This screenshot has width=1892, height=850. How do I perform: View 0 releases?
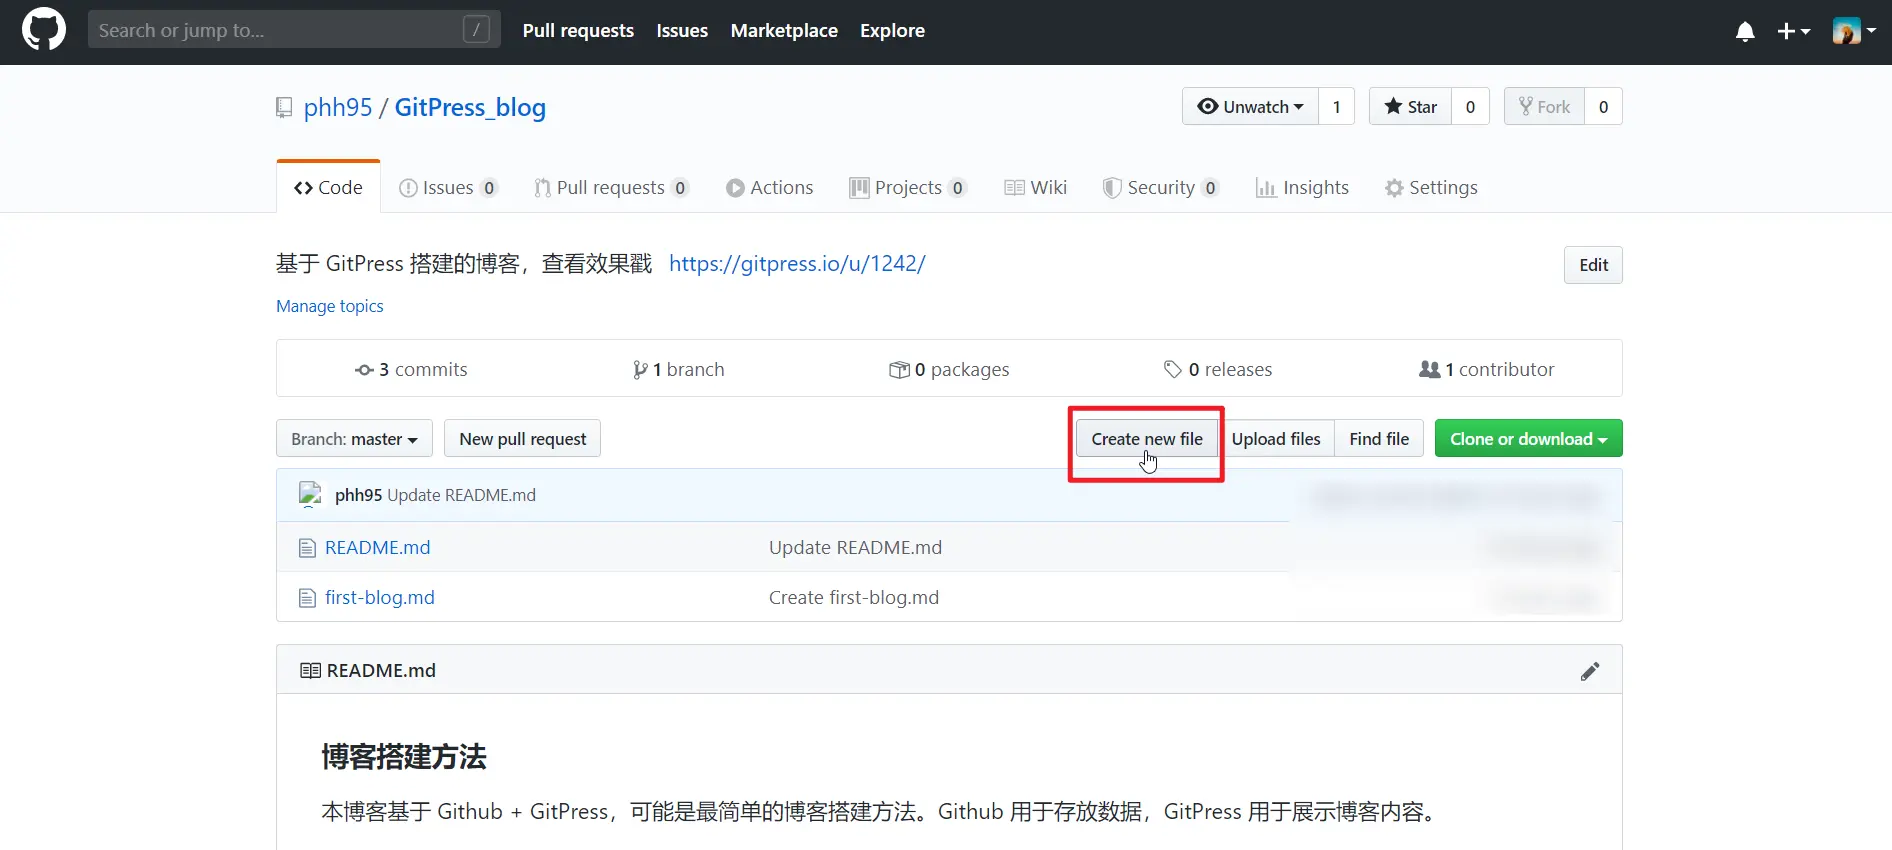[x=1218, y=369]
